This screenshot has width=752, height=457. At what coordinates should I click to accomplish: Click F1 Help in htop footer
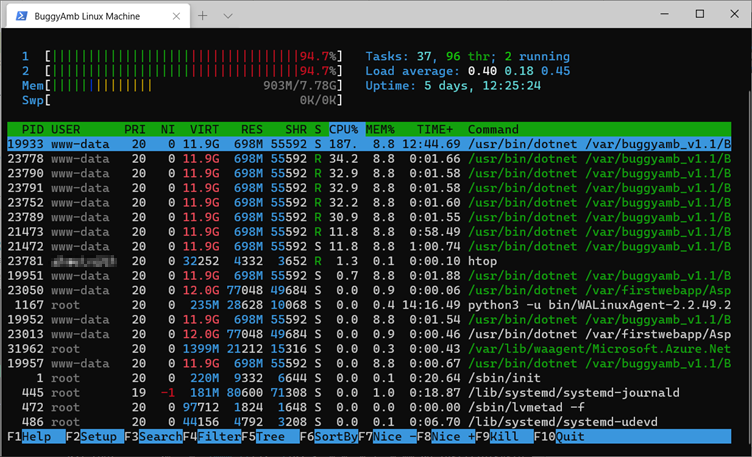point(36,436)
